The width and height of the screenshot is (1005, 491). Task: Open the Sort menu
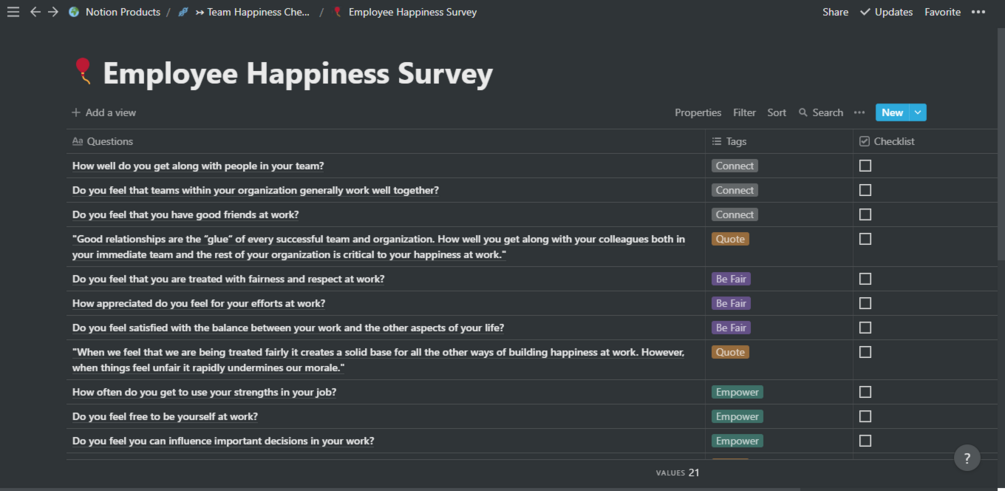[x=777, y=113]
